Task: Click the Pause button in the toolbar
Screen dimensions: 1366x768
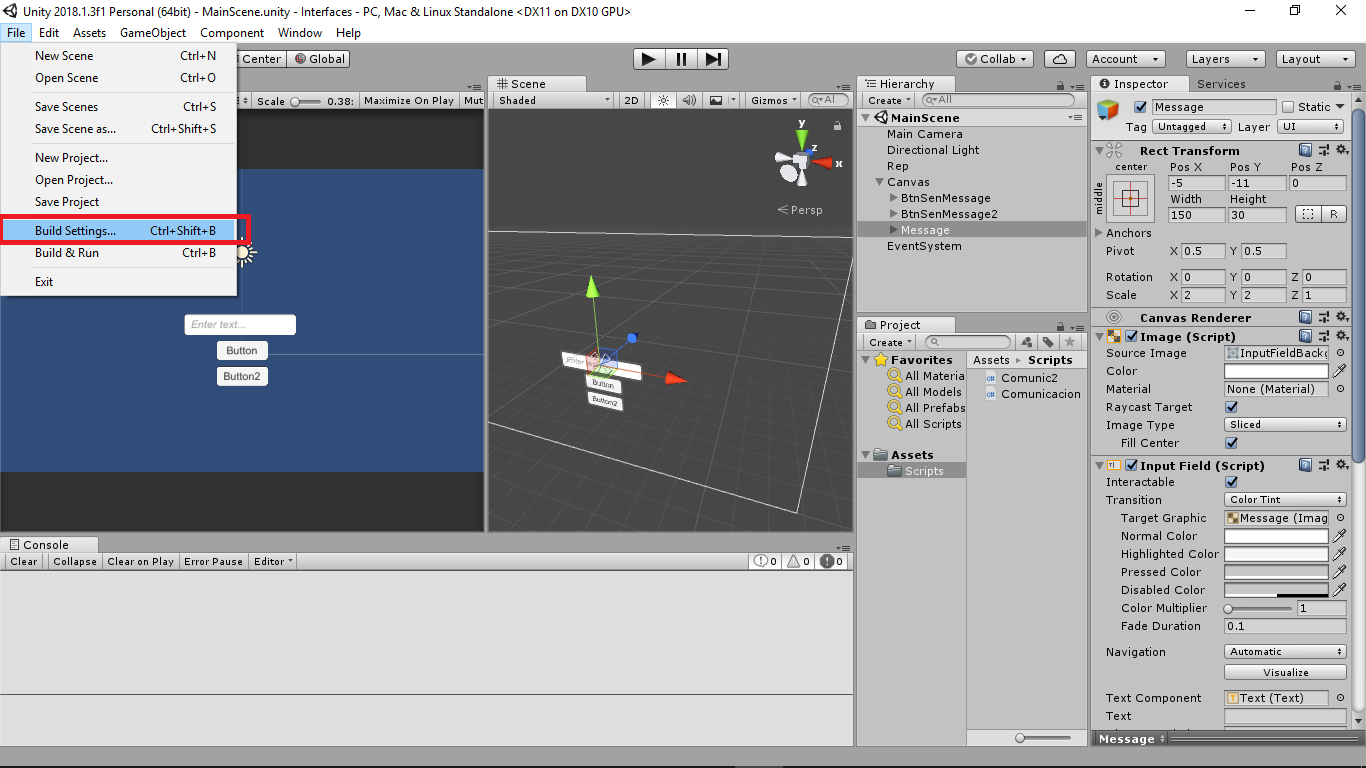Action: click(681, 59)
